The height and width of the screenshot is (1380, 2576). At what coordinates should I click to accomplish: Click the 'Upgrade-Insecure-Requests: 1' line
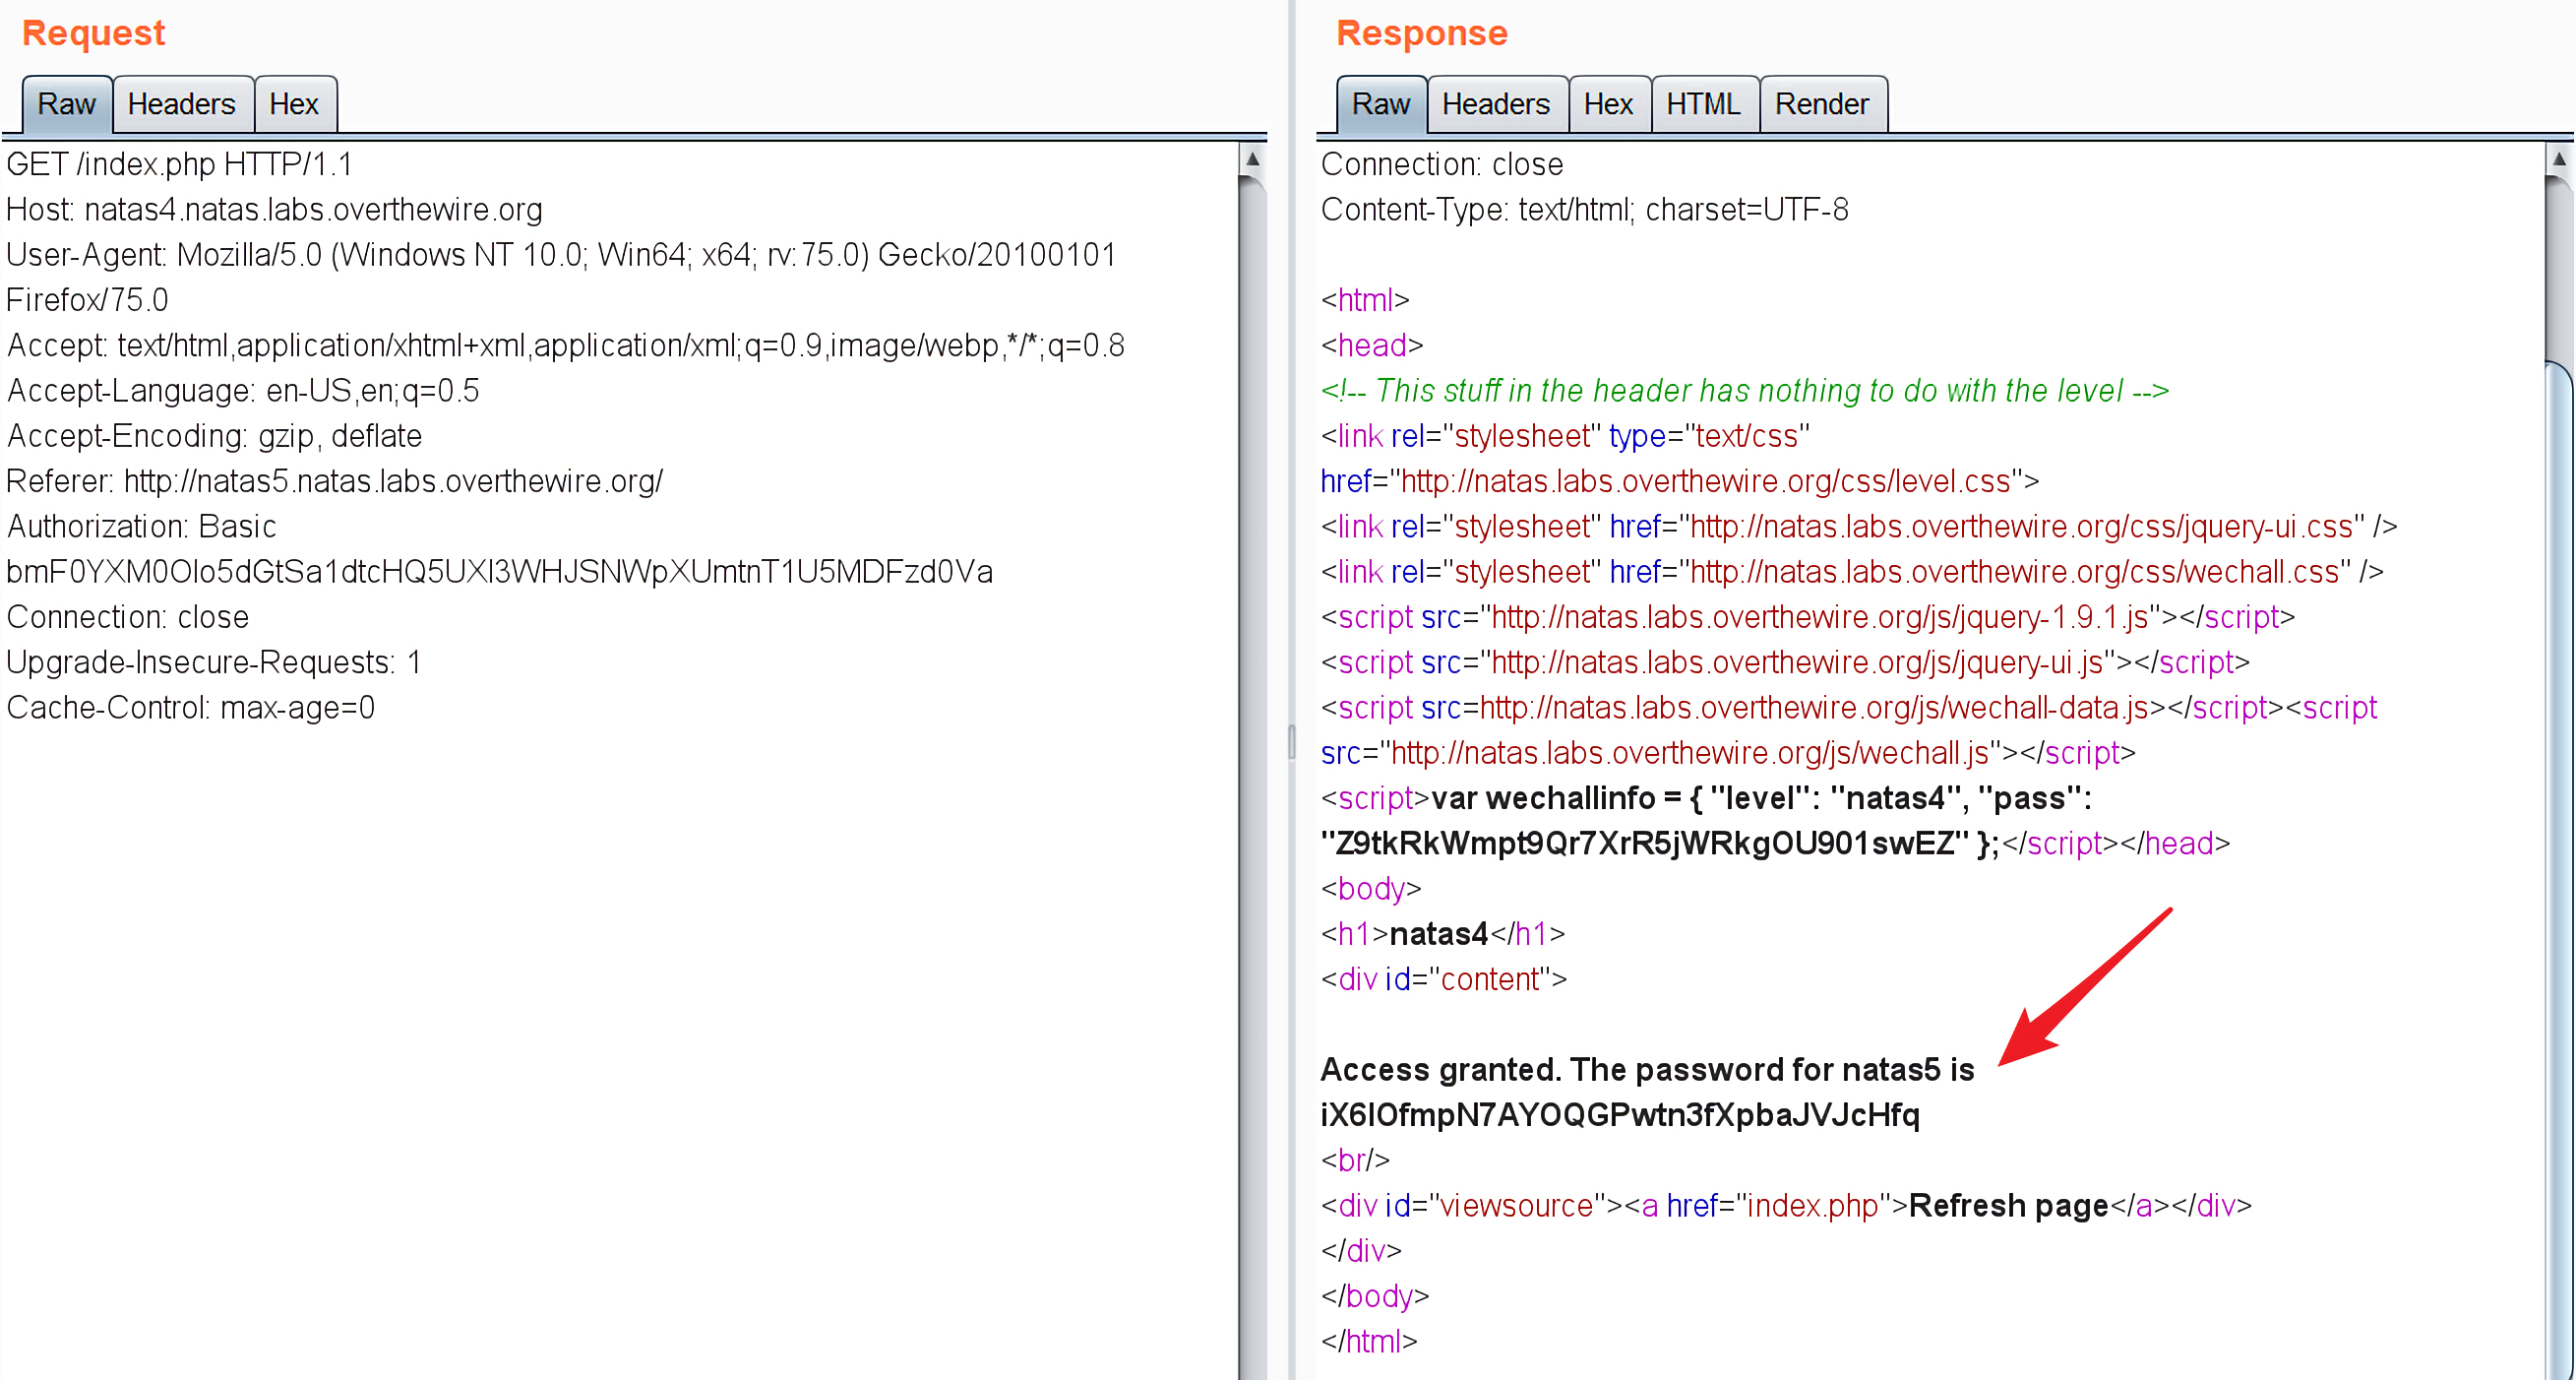(214, 662)
